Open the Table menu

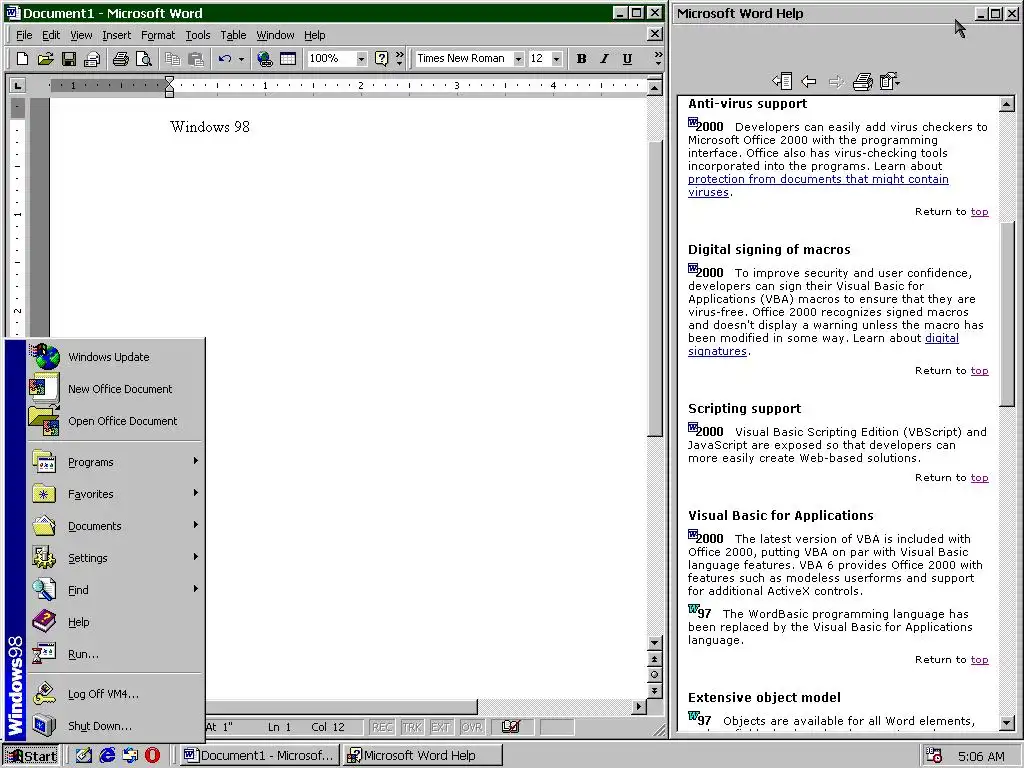click(x=233, y=35)
